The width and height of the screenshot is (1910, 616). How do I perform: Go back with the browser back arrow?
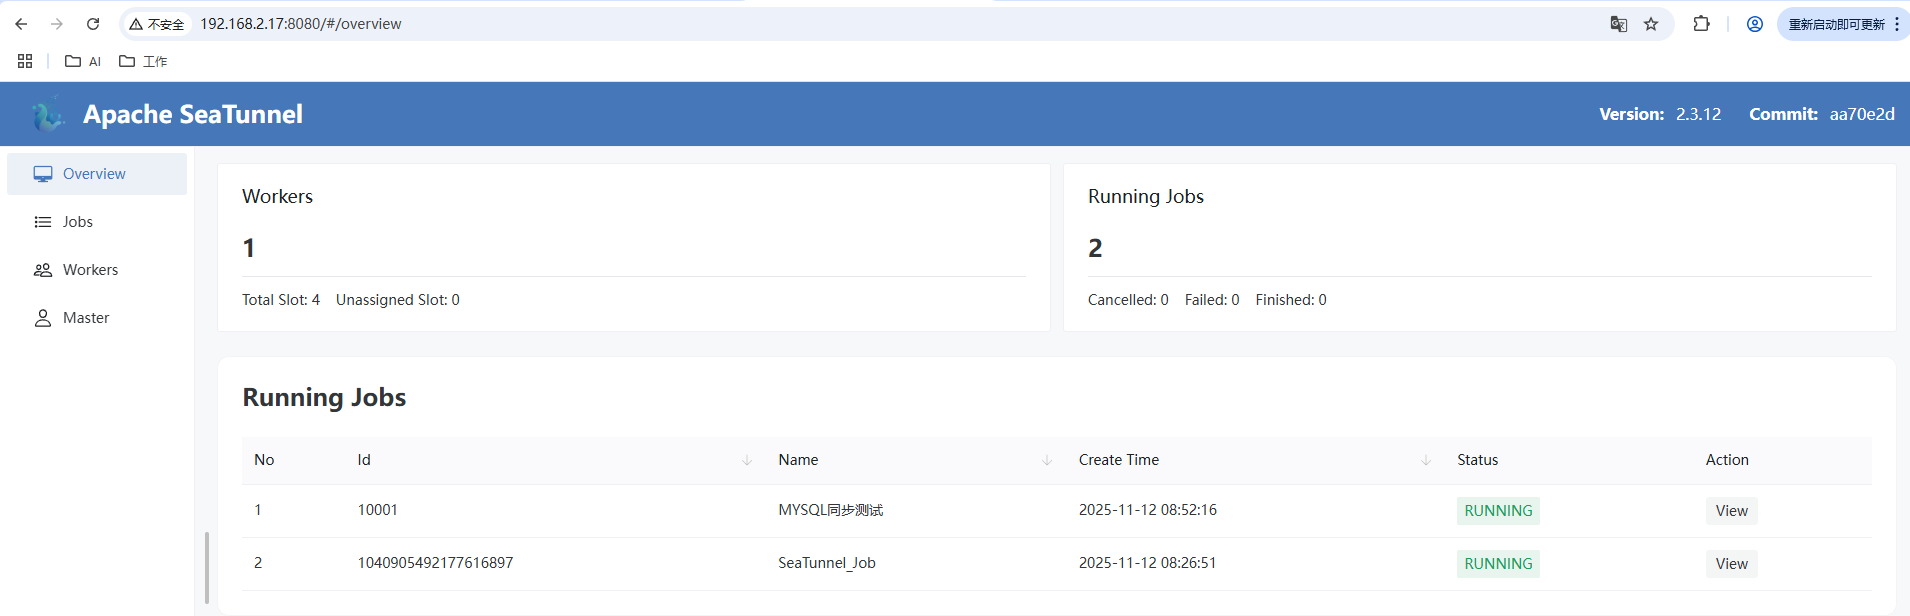(21, 24)
